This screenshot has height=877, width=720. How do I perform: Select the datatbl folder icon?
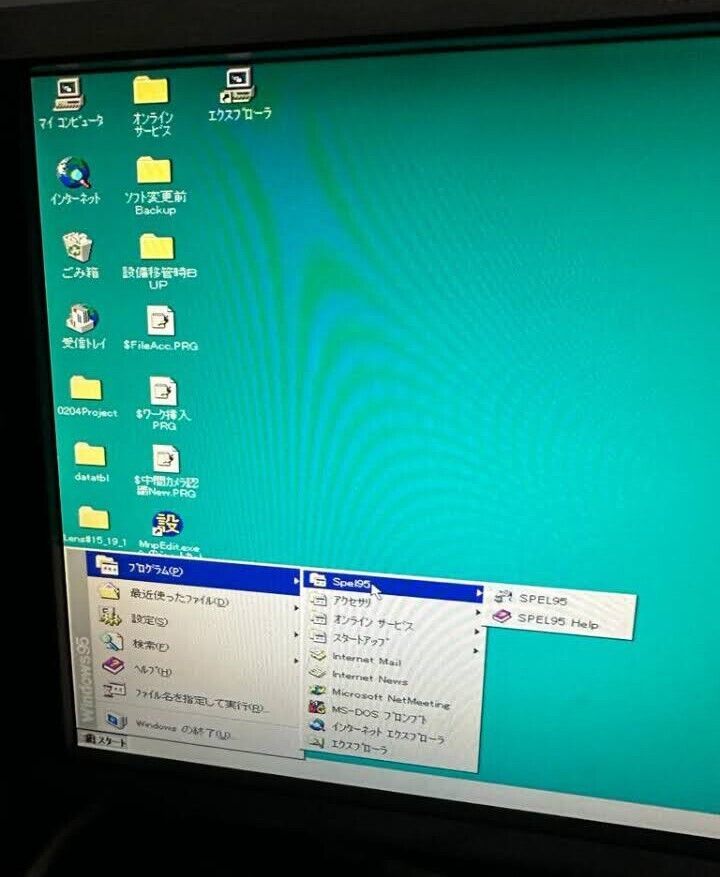(90, 455)
